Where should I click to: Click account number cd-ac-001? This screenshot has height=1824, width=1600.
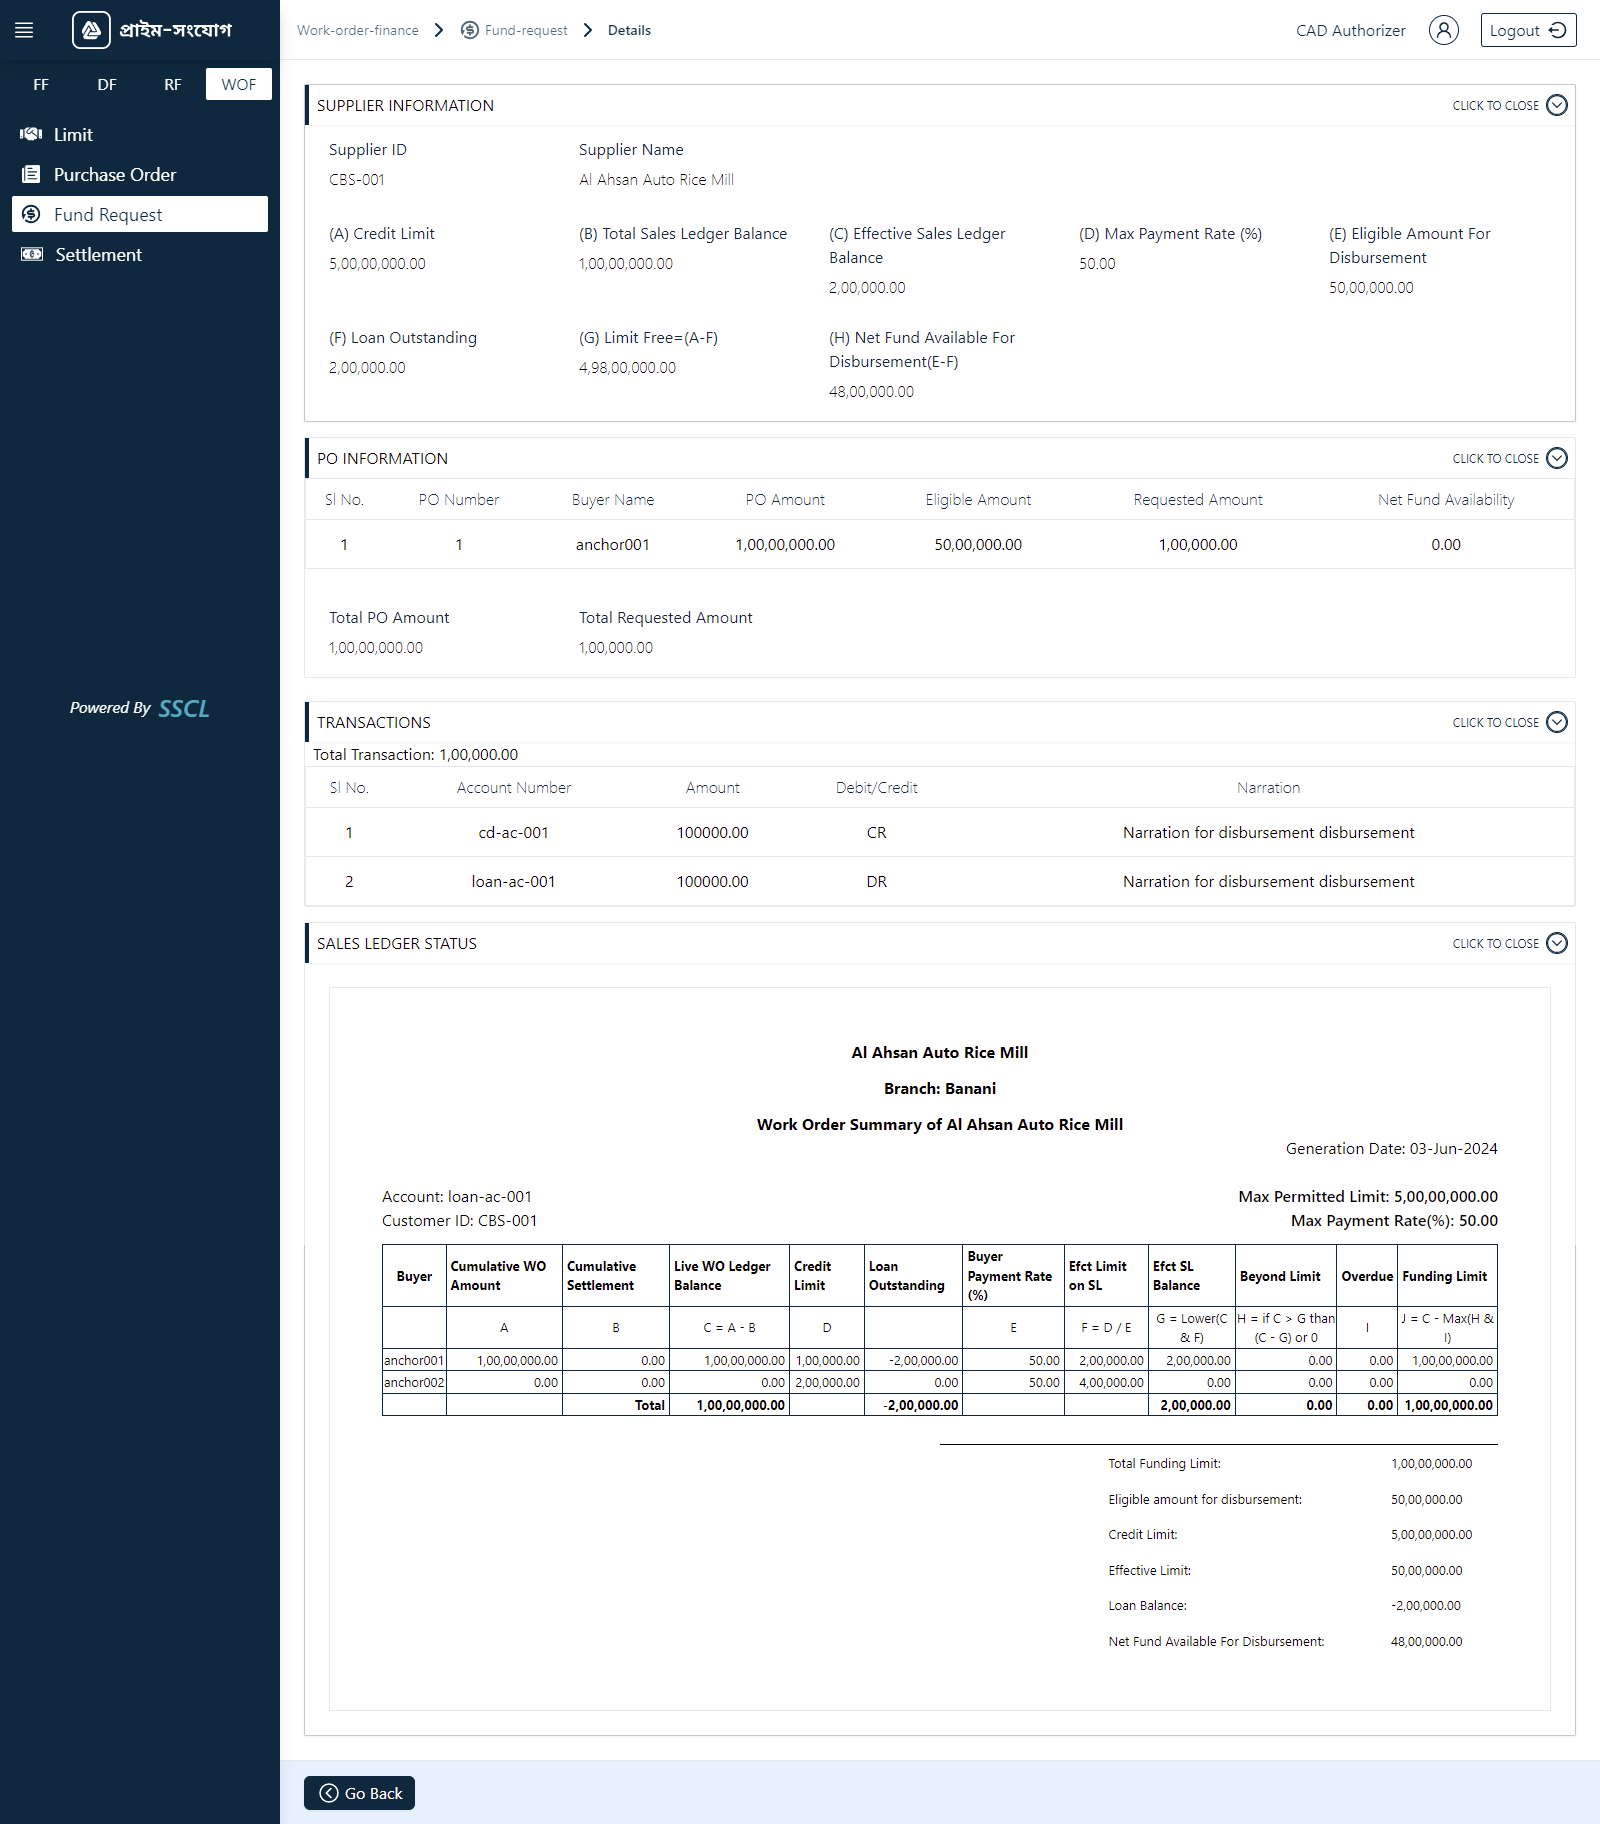point(513,833)
